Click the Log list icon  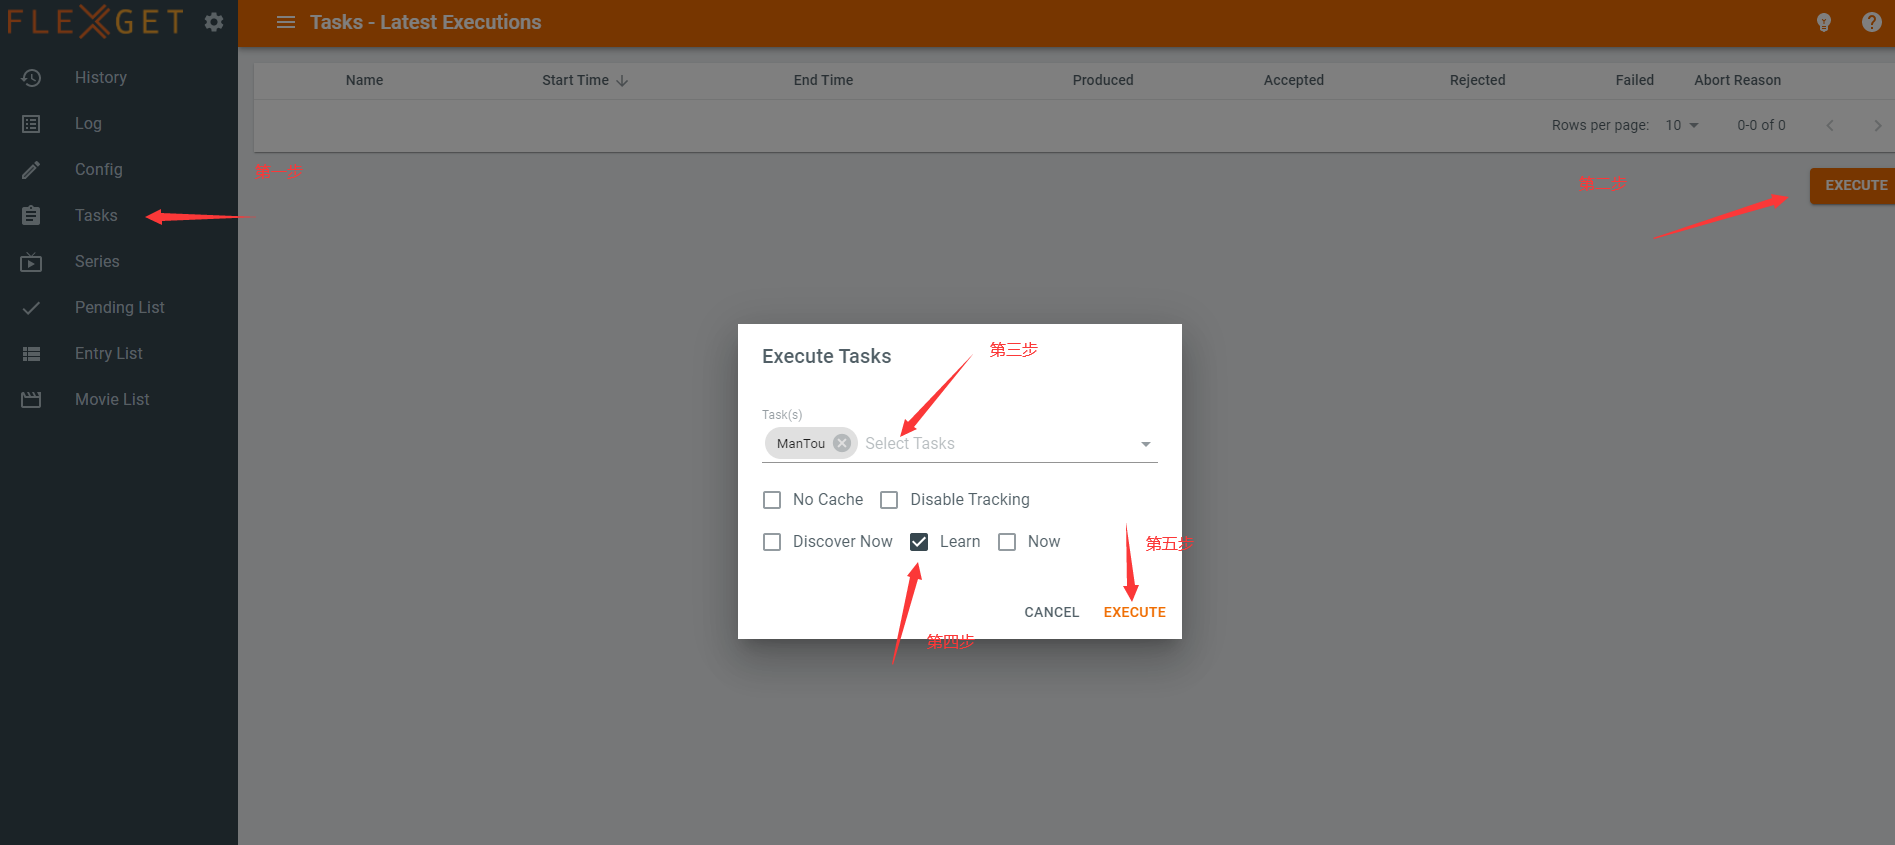[31, 124]
